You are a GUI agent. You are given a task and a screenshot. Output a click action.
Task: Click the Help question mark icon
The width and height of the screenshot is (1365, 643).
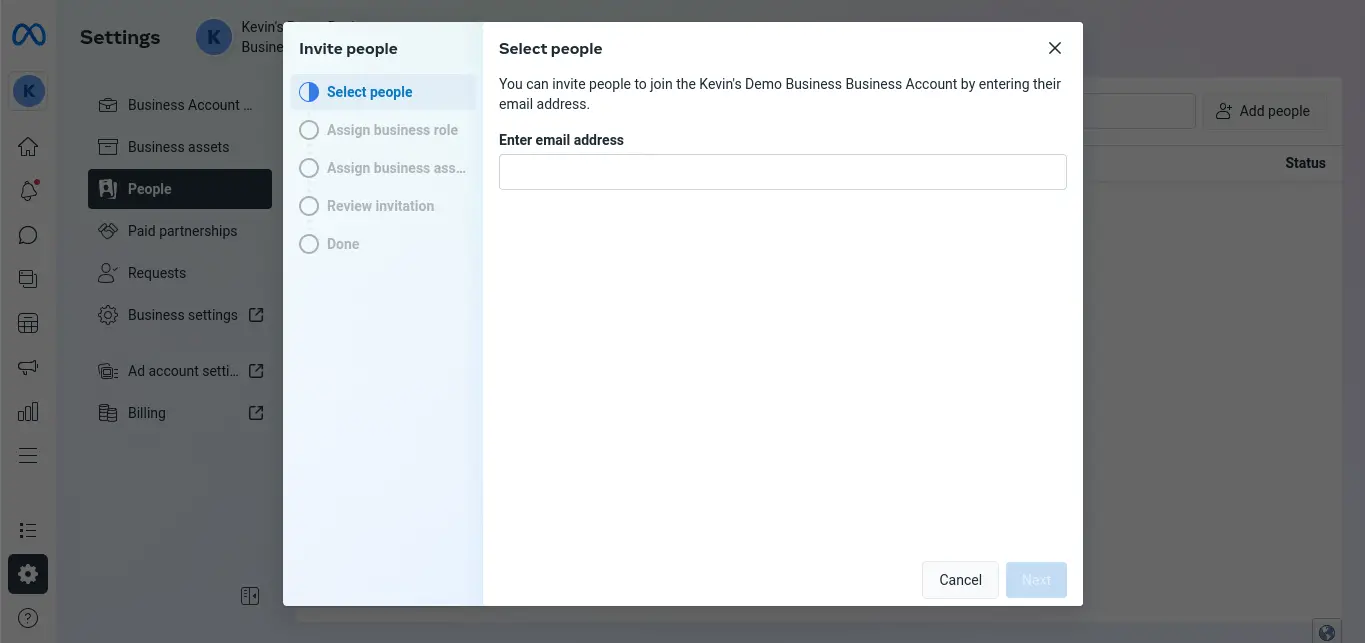(28, 617)
